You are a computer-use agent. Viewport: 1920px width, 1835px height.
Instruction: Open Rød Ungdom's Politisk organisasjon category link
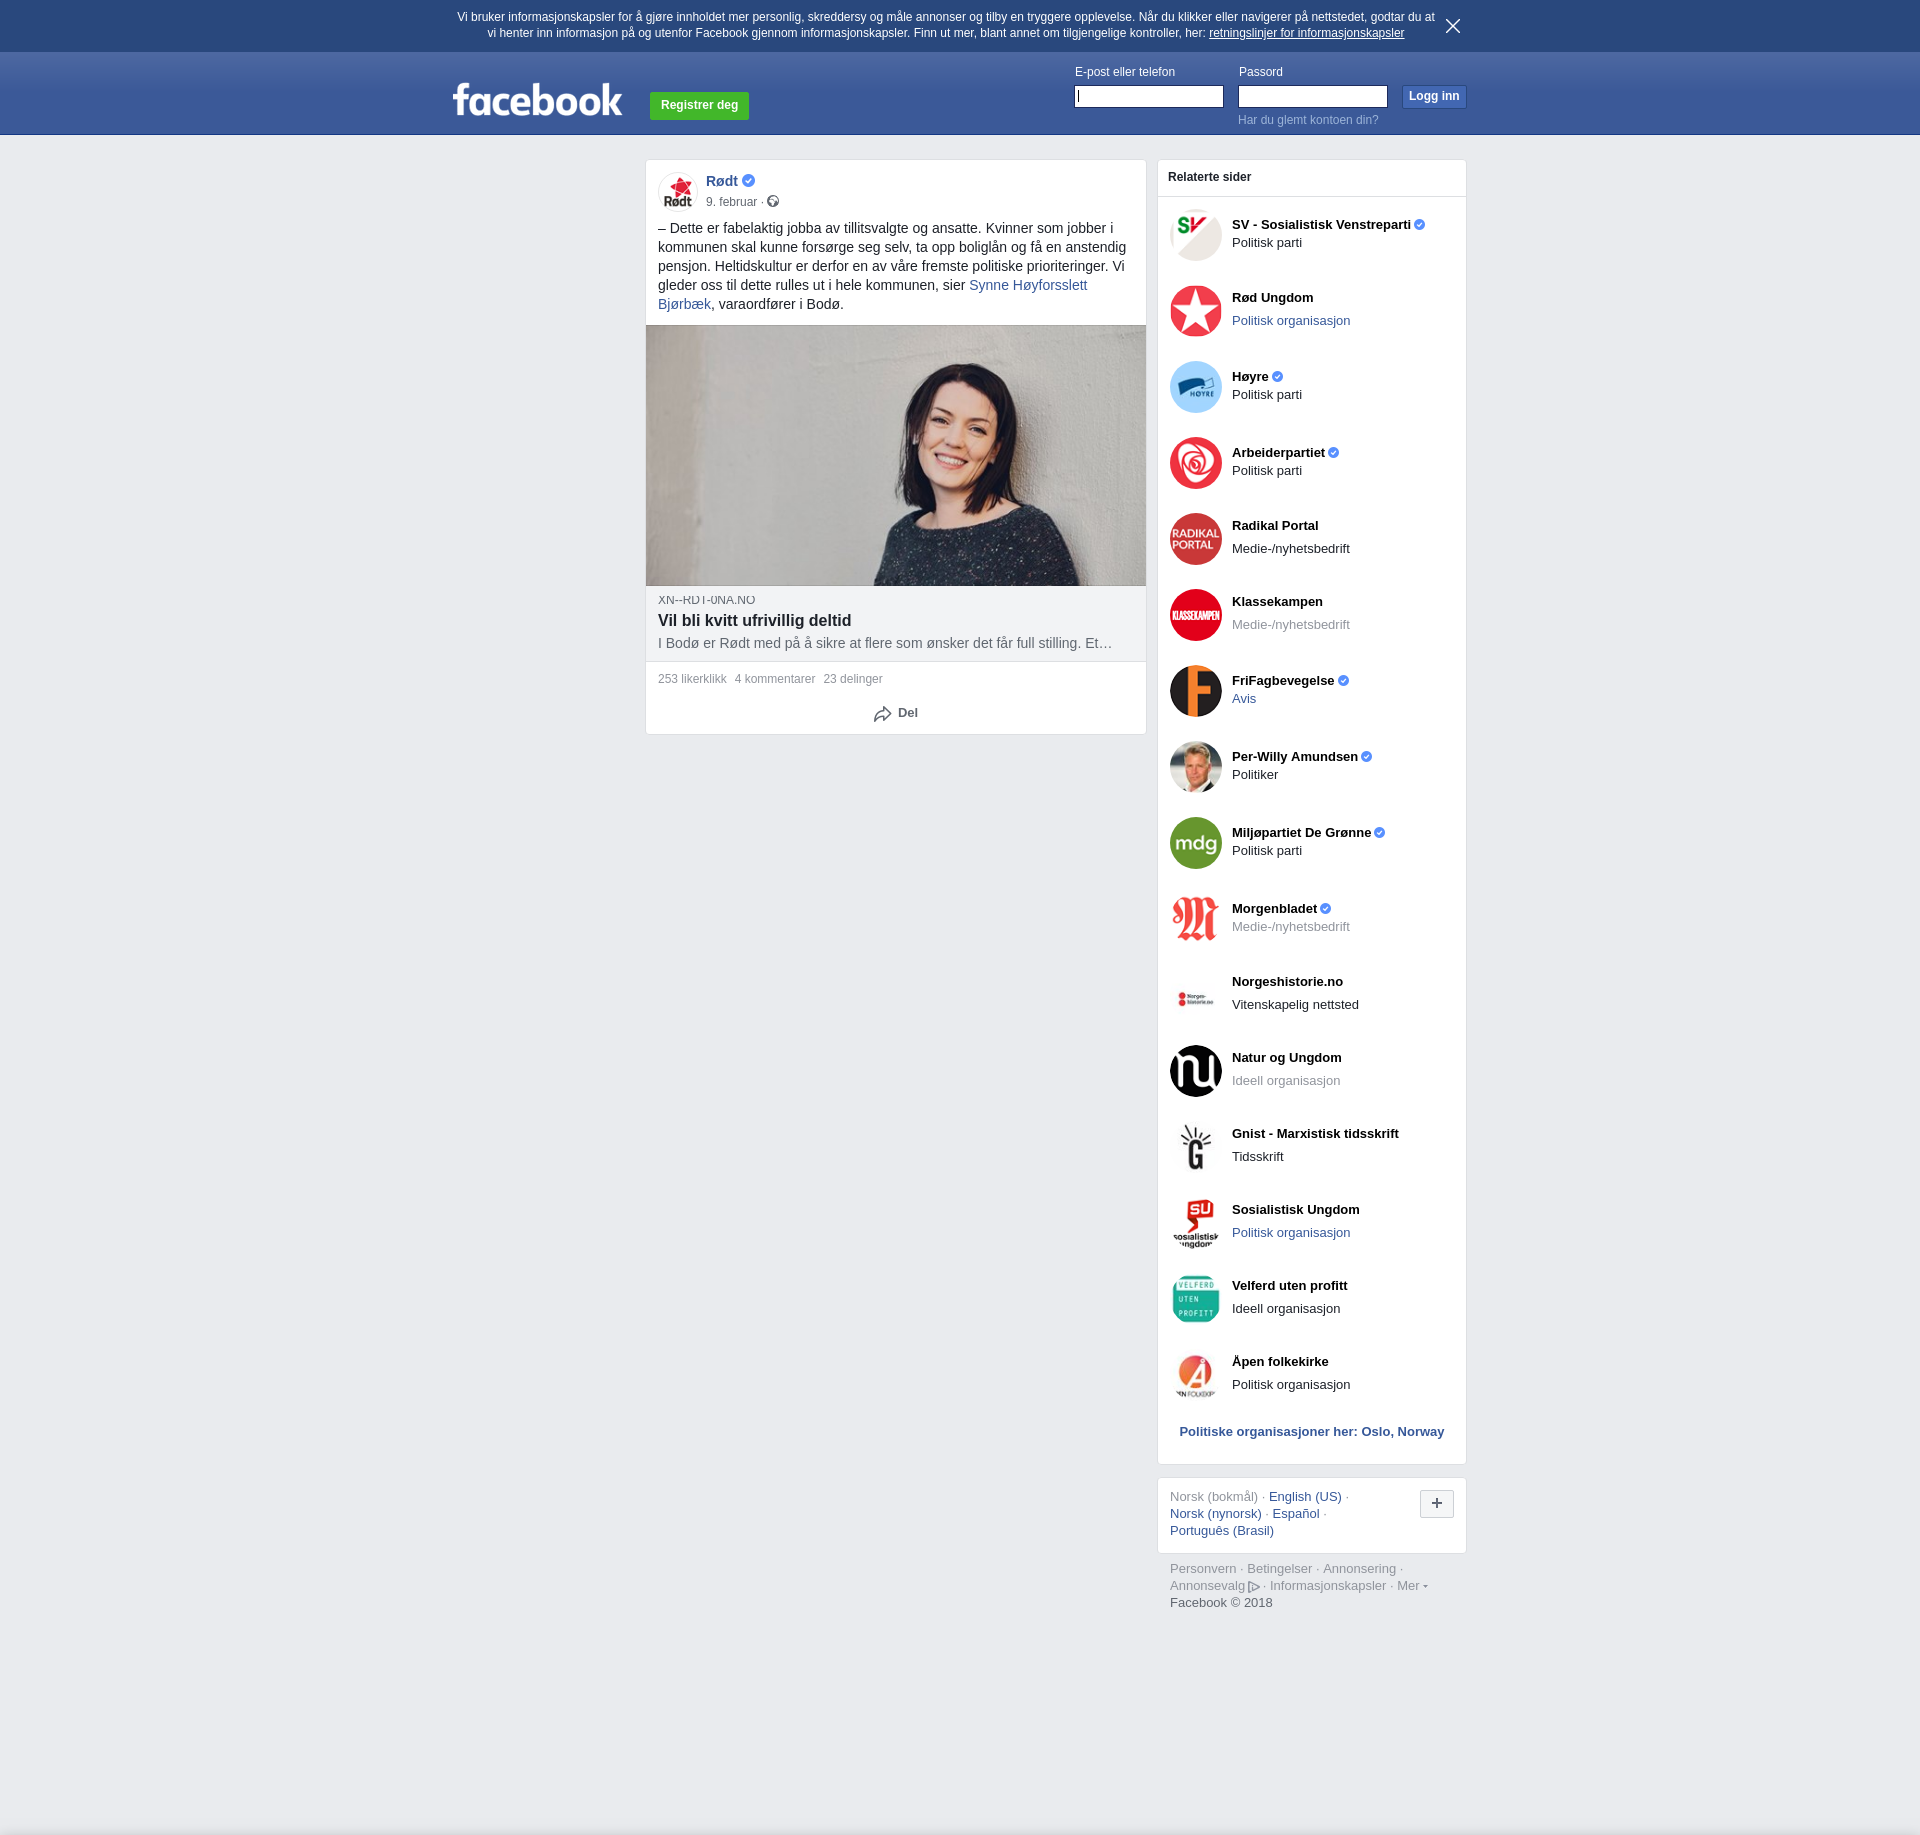[x=1291, y=321]
